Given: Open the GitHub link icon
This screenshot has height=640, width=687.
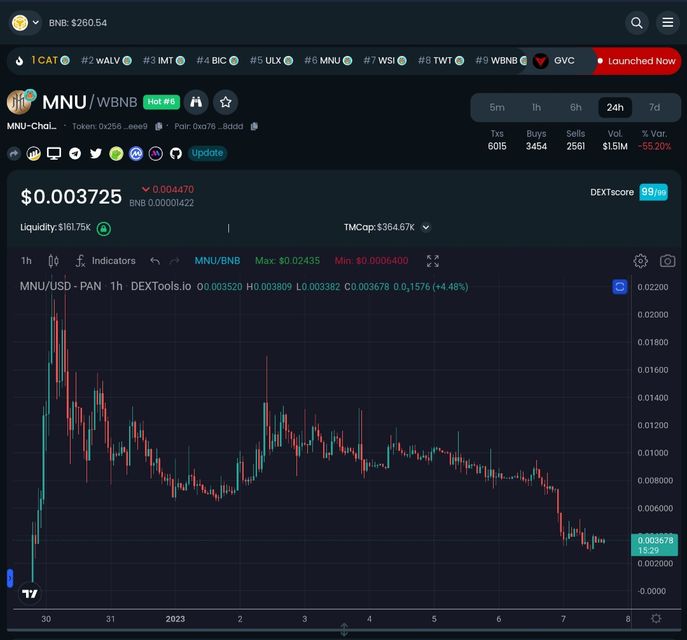Looking at the screenshot, I should click(x=176, y=153).
